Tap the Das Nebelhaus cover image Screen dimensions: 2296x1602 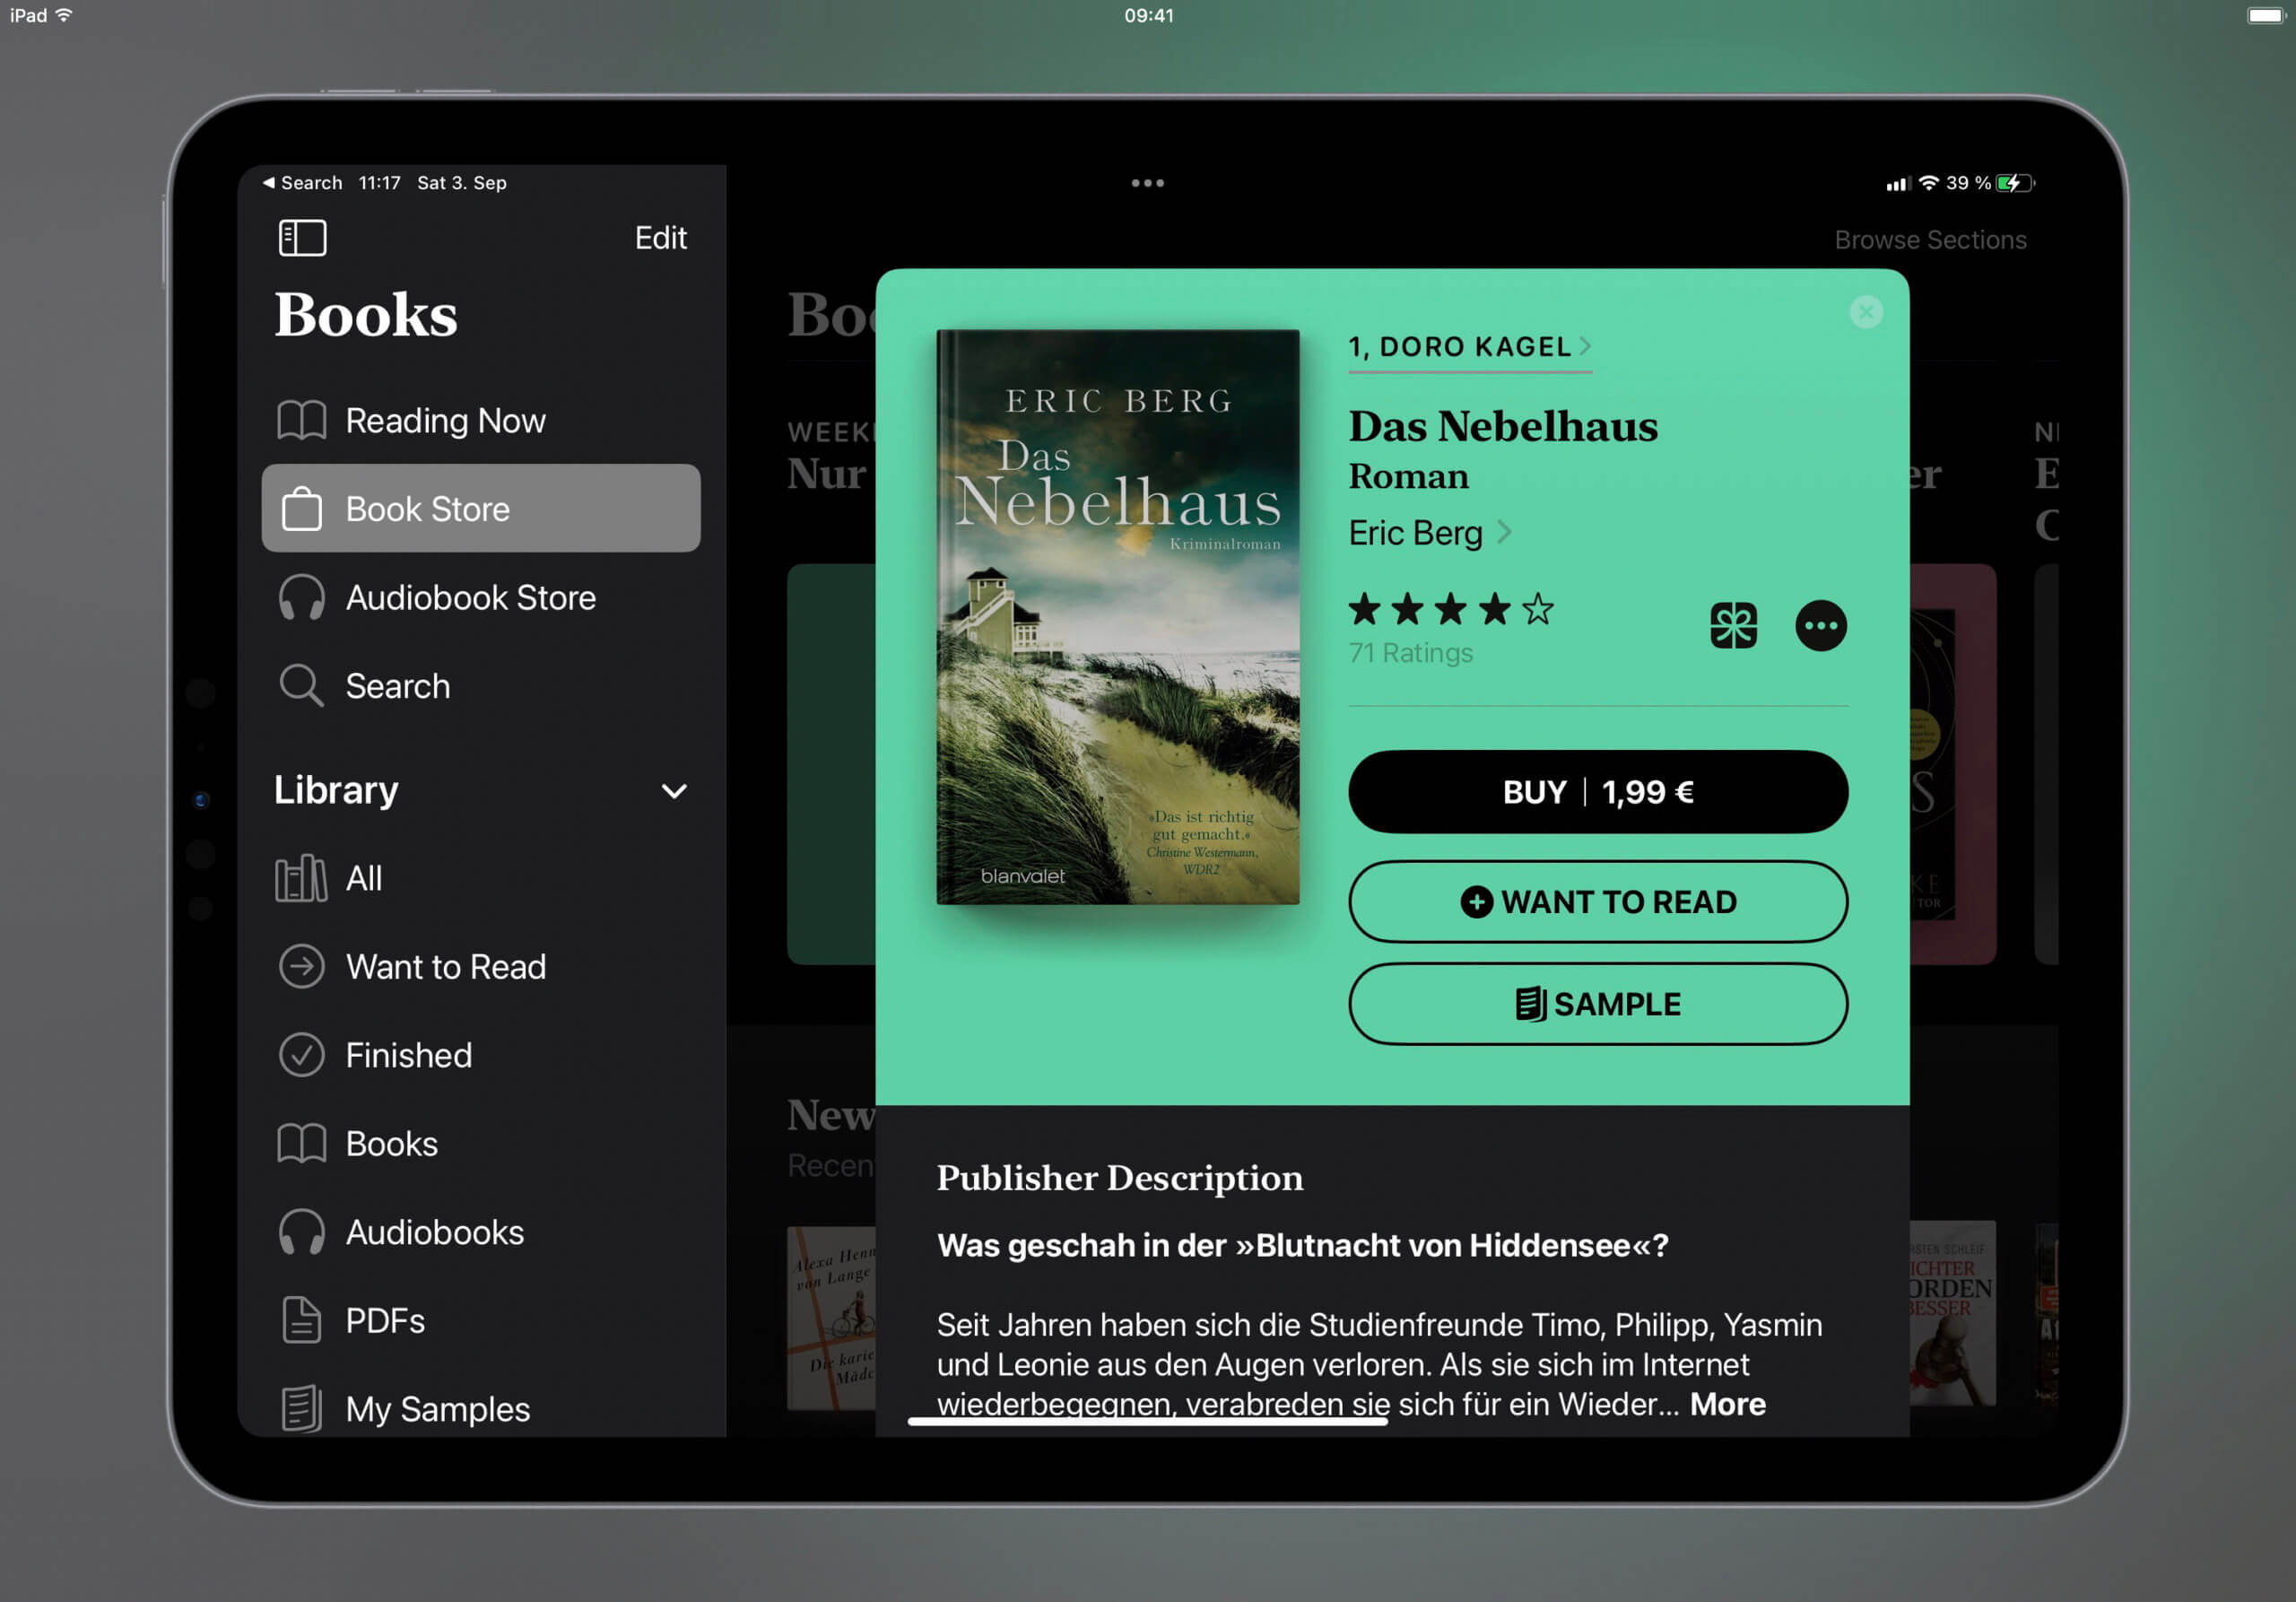pos(1117,617)
